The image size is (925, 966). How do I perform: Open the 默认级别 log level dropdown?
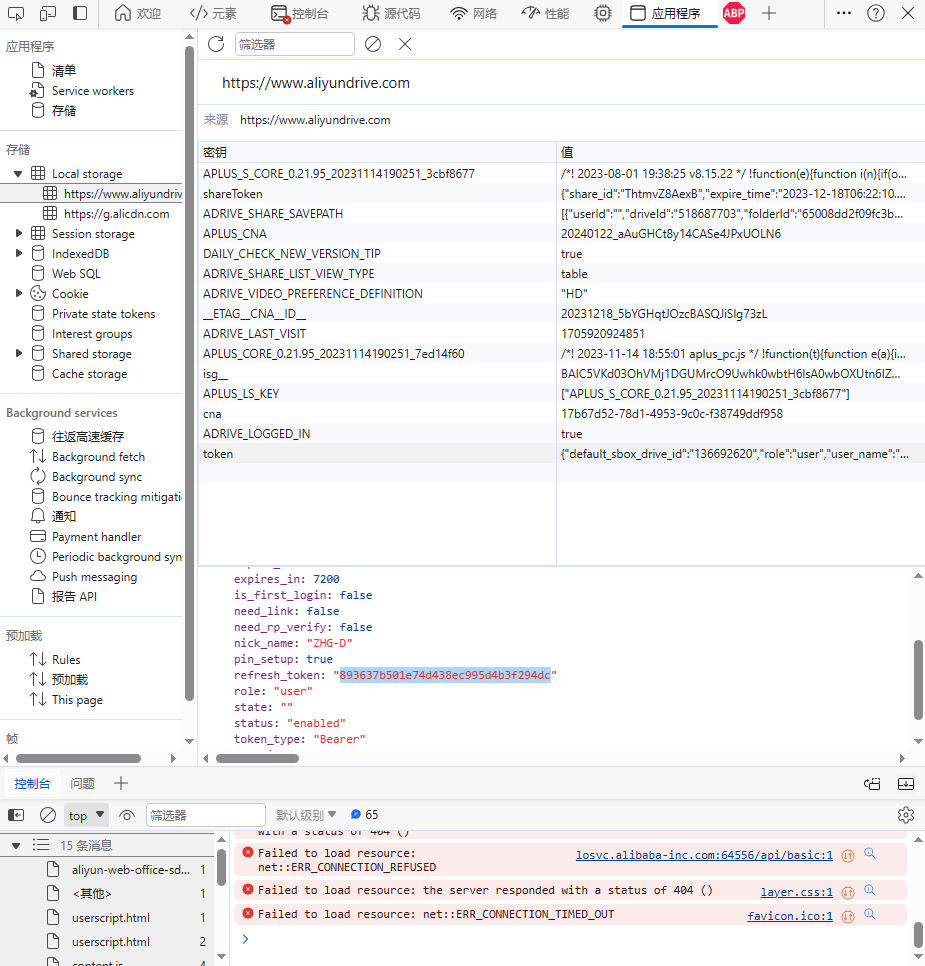coord(306,815)
